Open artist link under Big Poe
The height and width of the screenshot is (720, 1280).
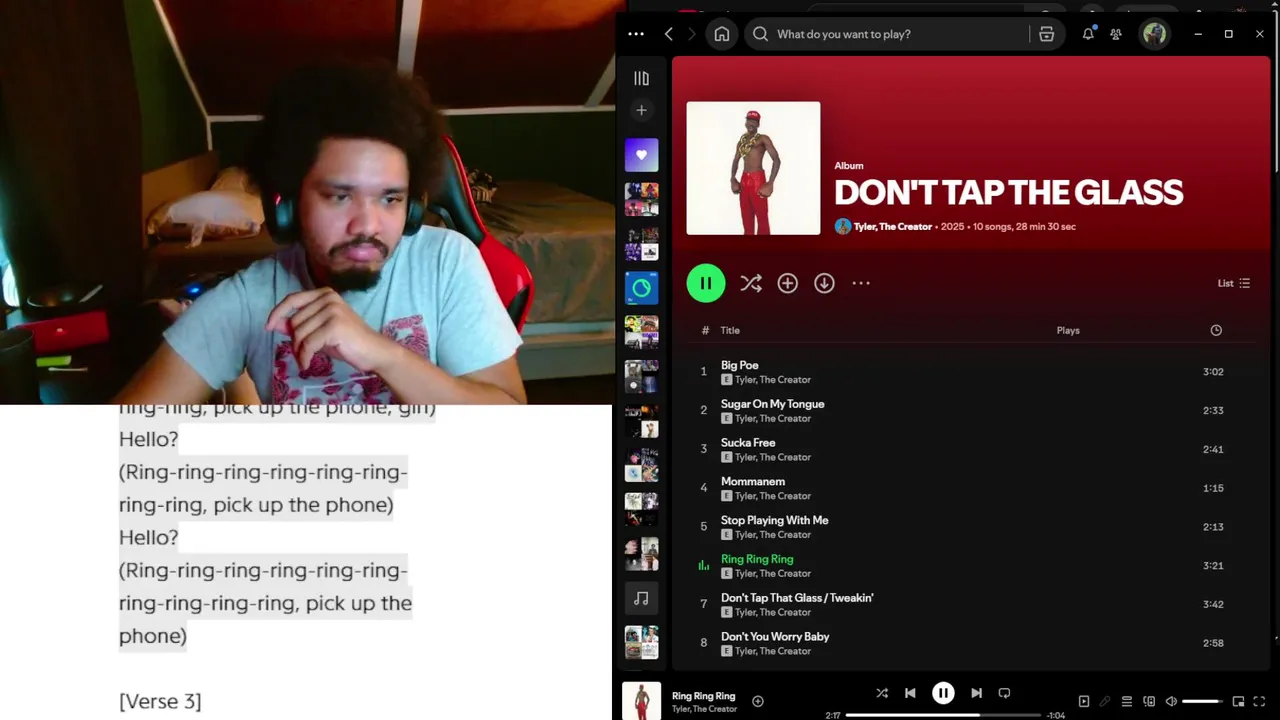773,380
